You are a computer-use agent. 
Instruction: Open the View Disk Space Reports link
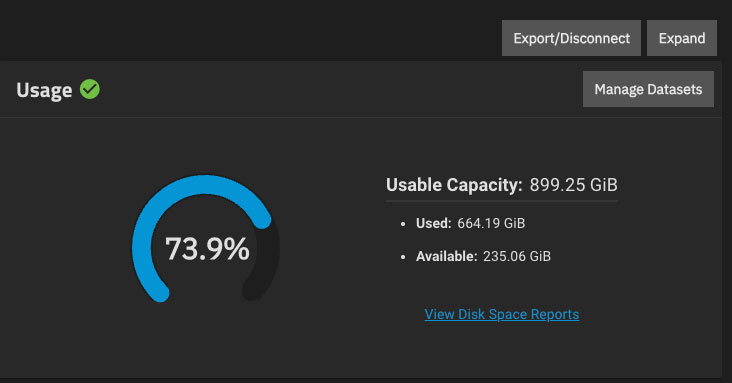coord(502,314)
